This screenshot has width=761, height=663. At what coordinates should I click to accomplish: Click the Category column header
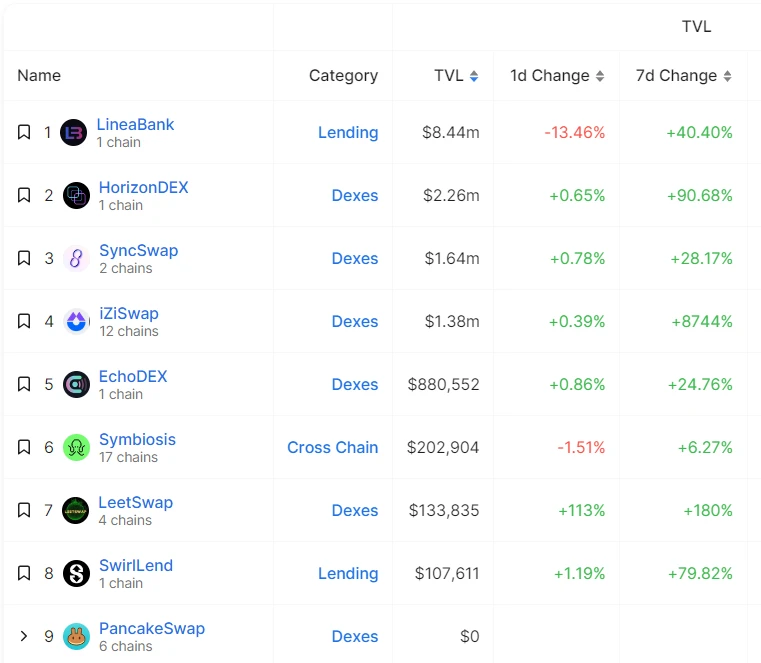coord(344,76)
